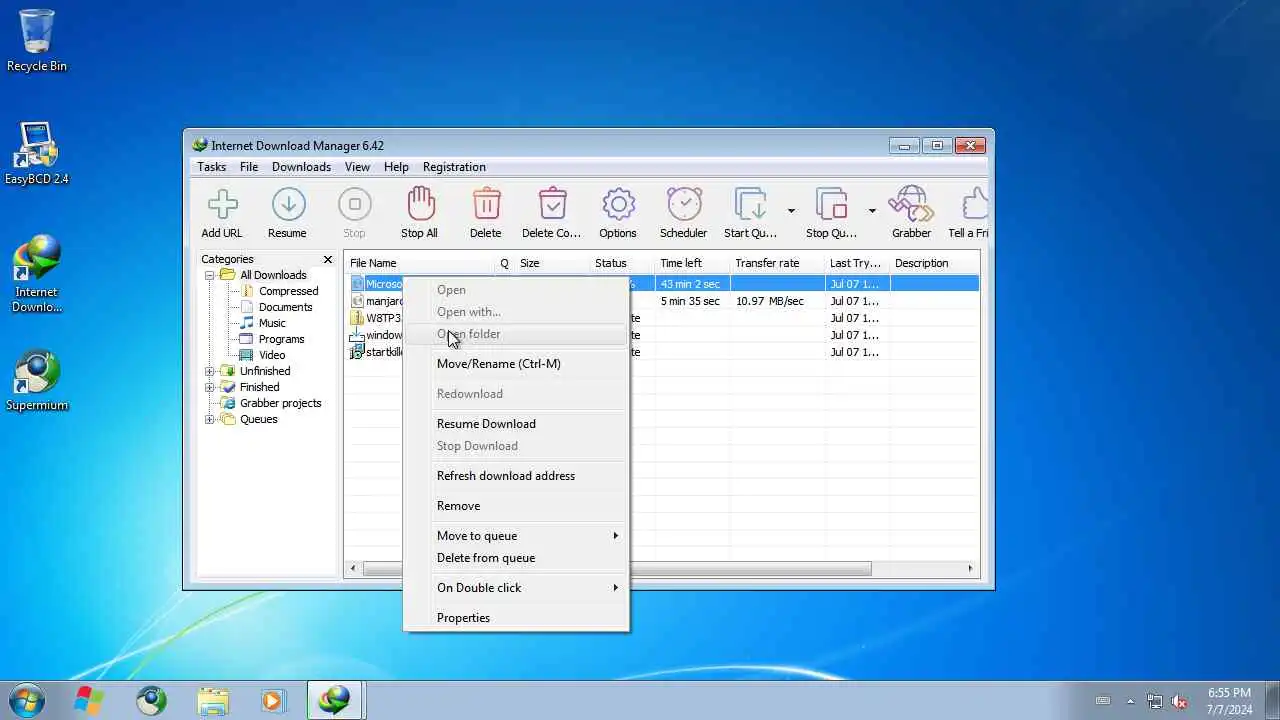
Task: Click the muted volume tray icon
Action: 1179,701
